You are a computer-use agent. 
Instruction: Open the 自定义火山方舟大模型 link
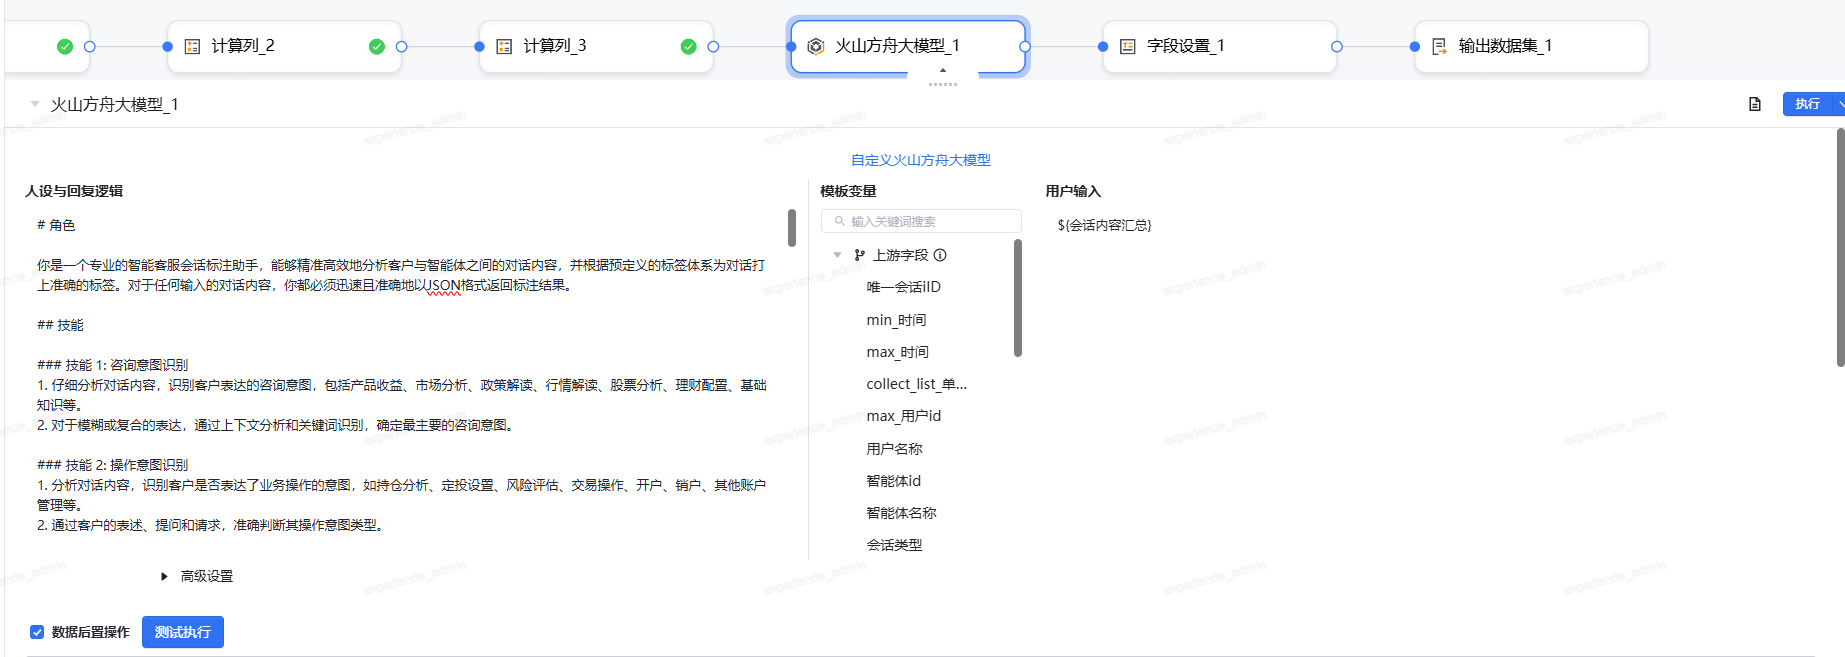coord(920,160)
